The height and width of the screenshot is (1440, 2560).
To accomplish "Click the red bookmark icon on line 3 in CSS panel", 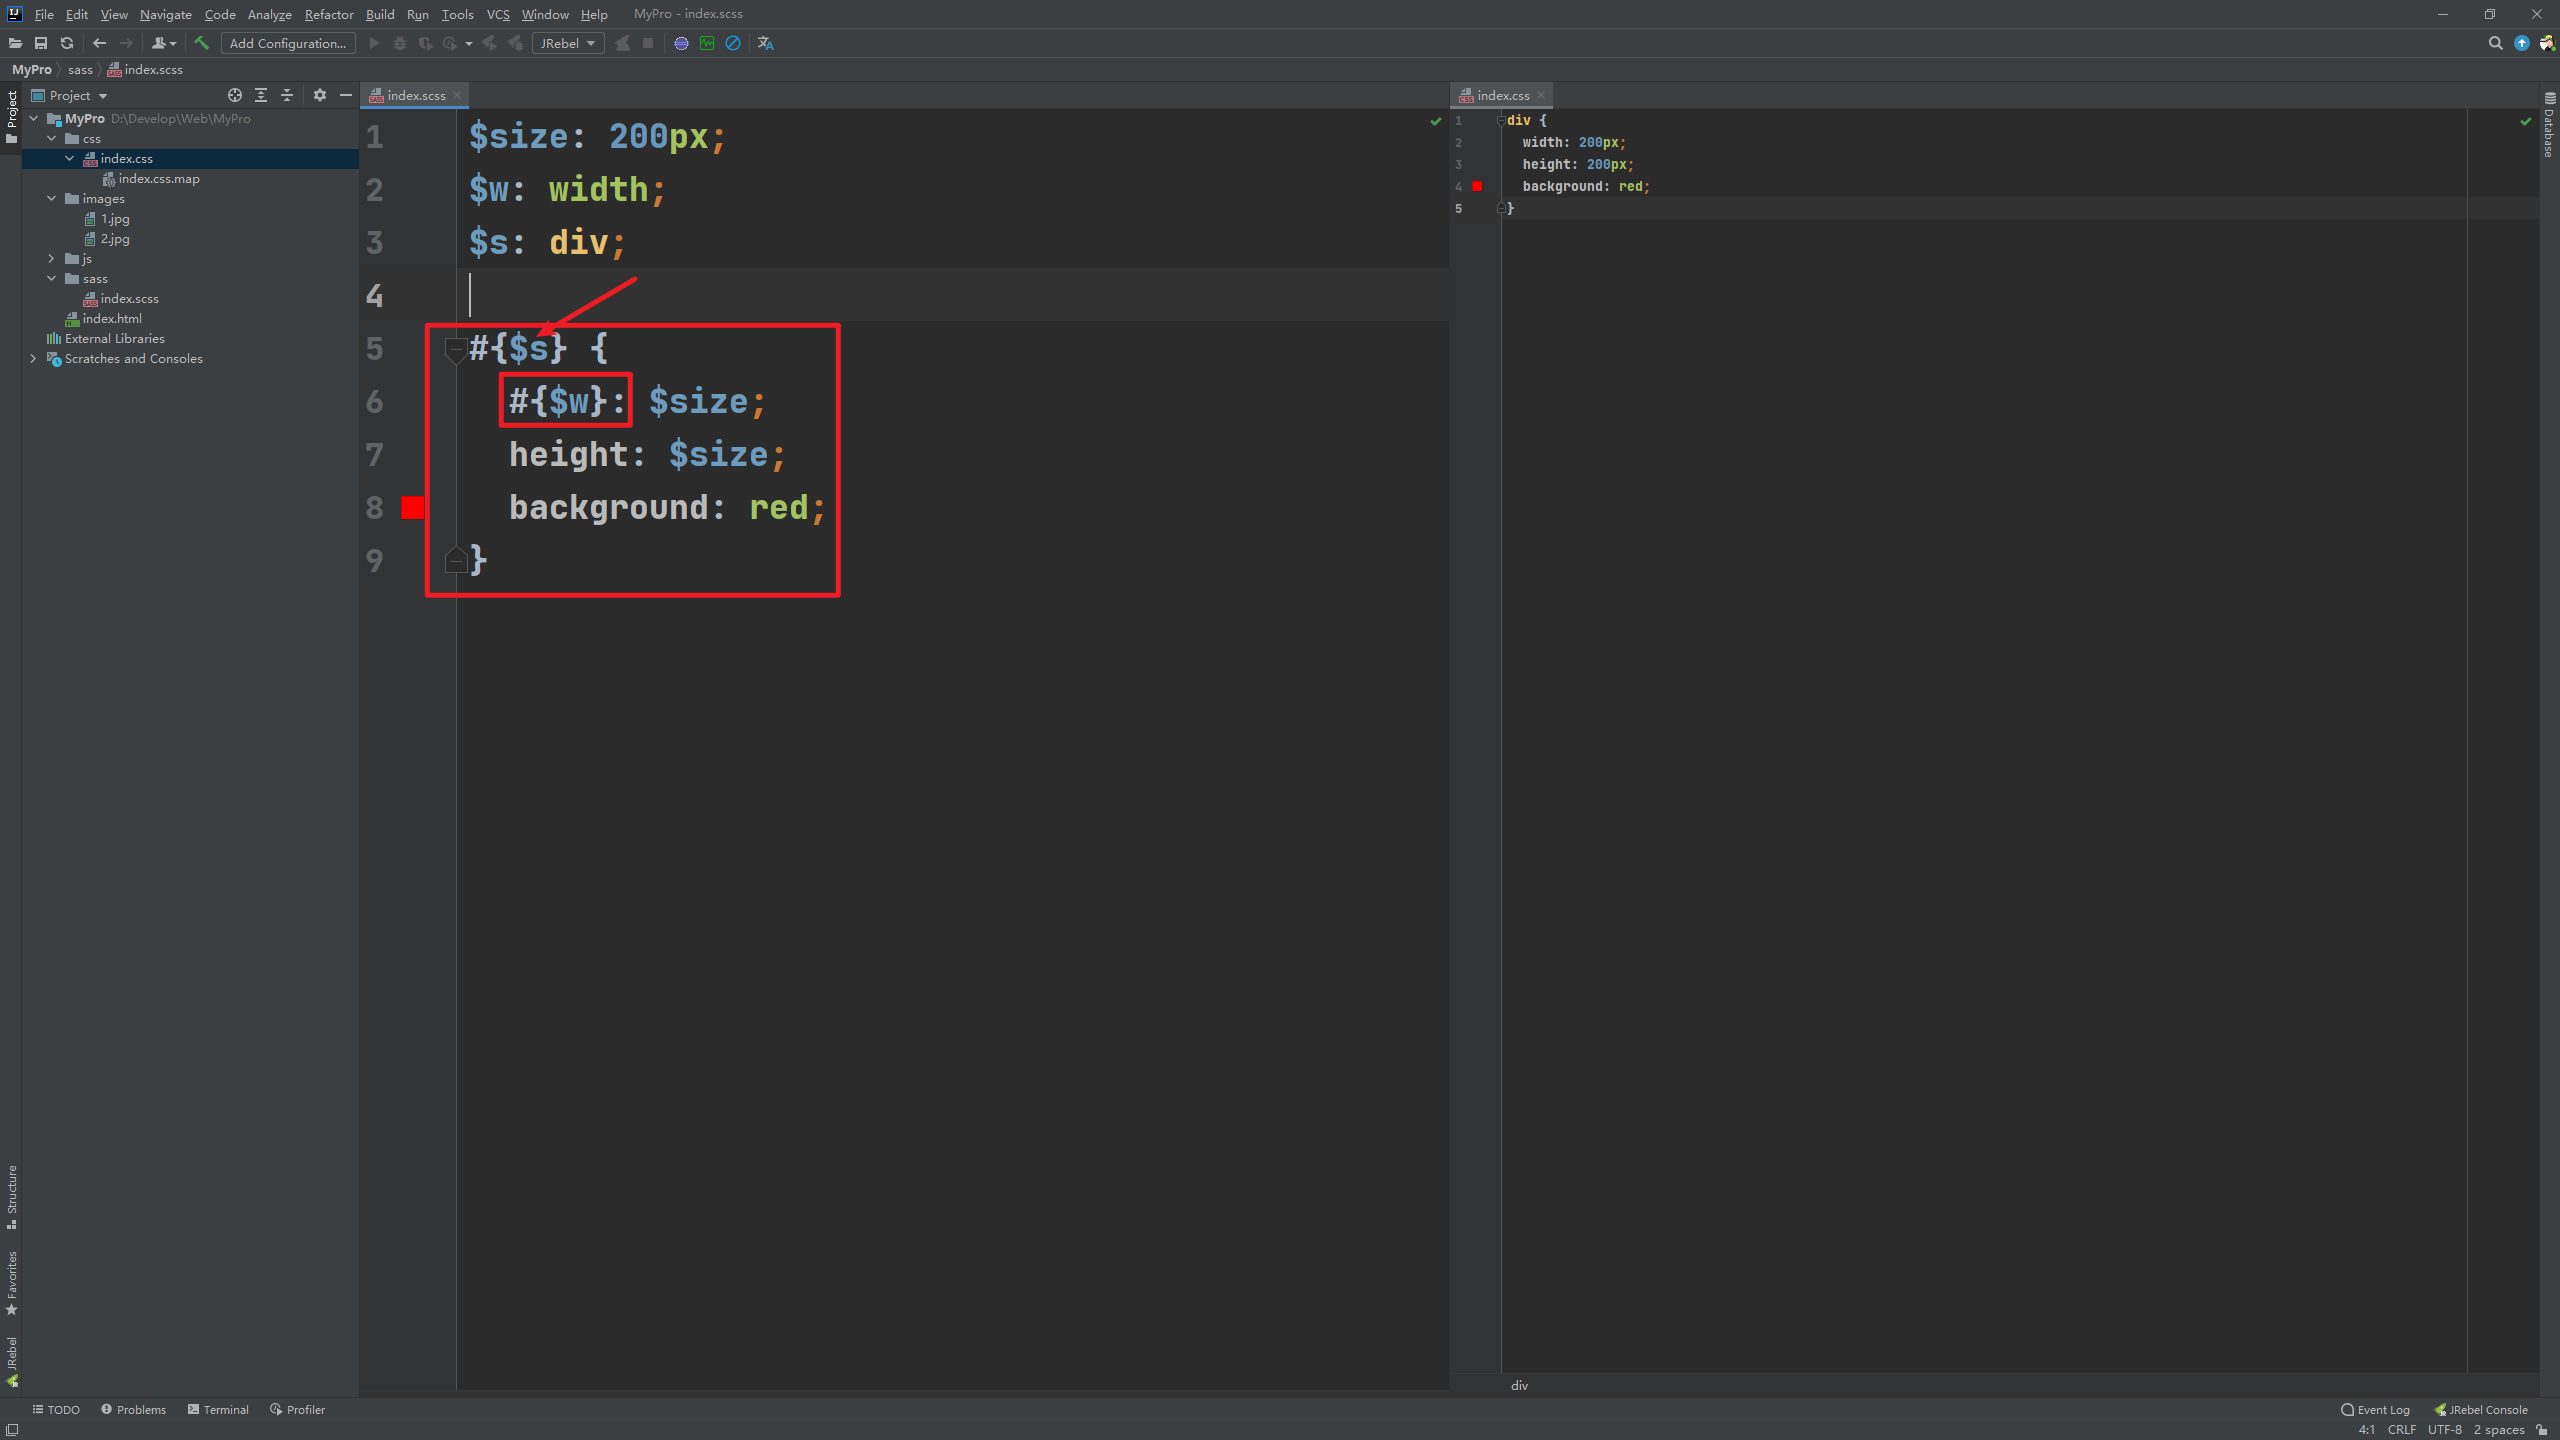I will click(x=1477, y=185).
